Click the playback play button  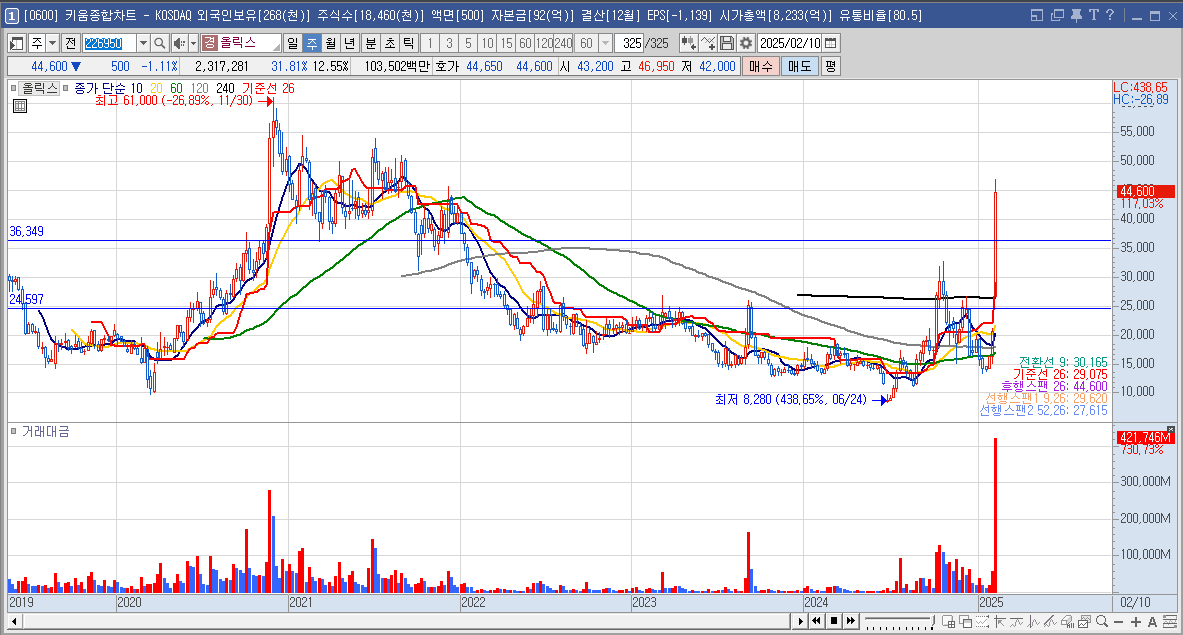[x=800, y=621]
